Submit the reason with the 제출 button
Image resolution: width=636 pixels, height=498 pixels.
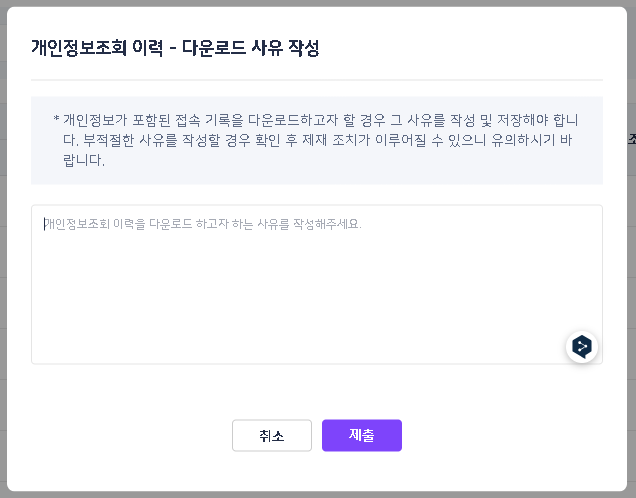point(361,435)
